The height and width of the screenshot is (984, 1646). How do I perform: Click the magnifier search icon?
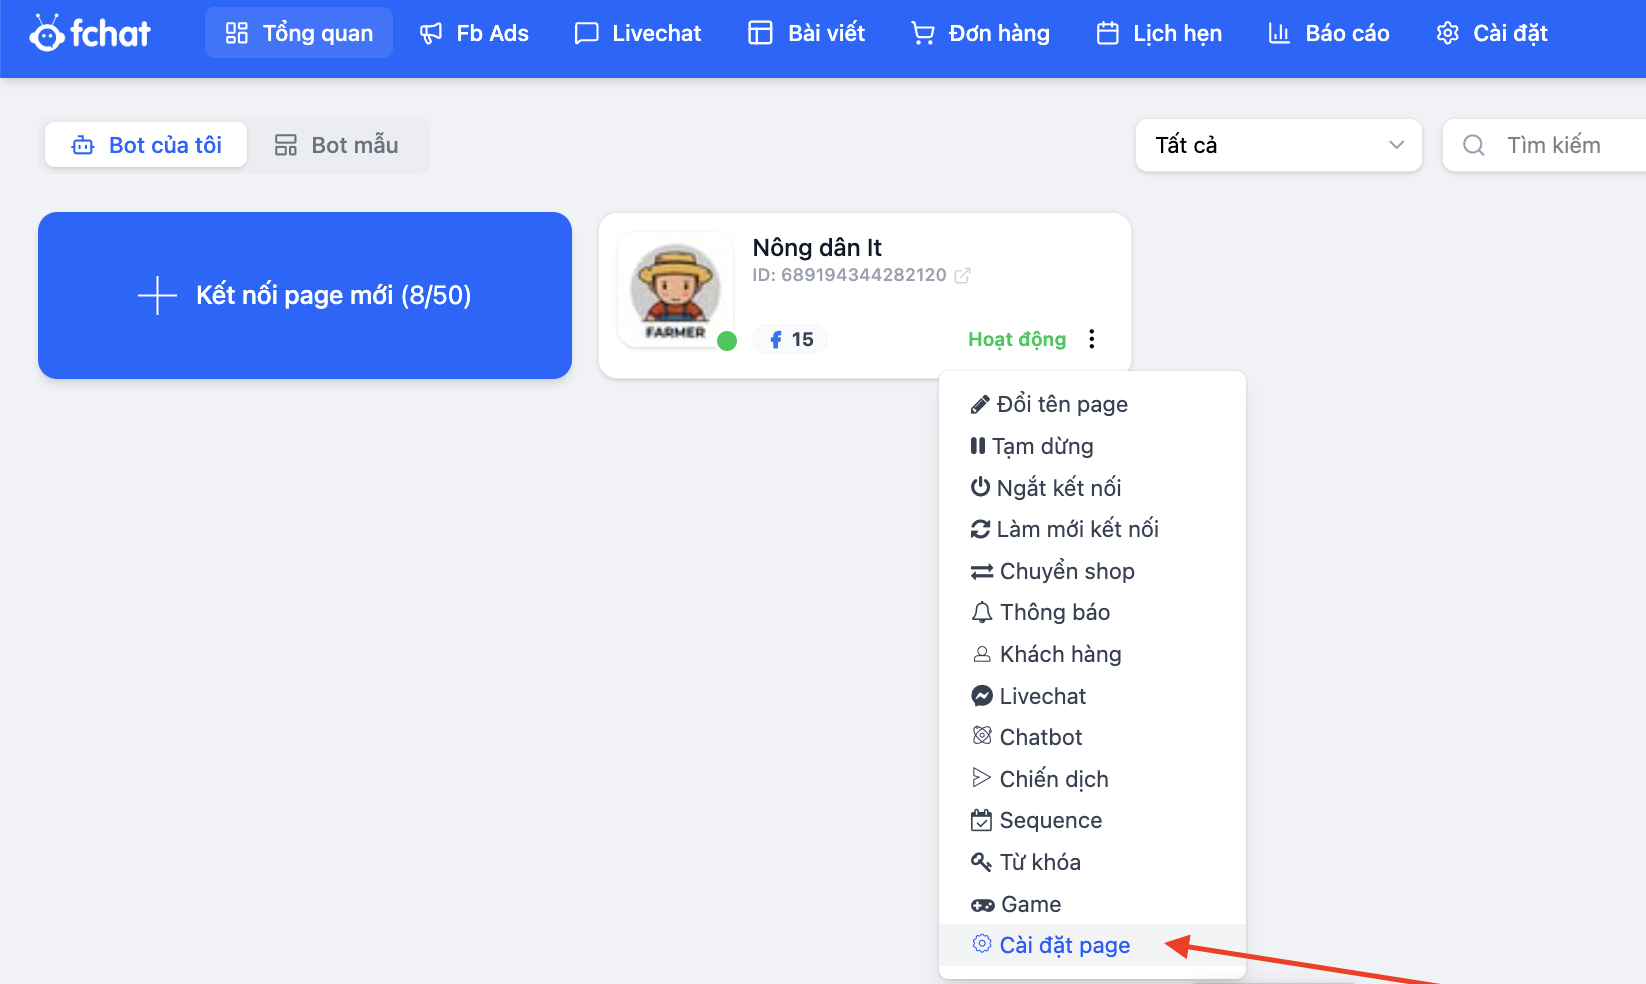coord(1473,146)
